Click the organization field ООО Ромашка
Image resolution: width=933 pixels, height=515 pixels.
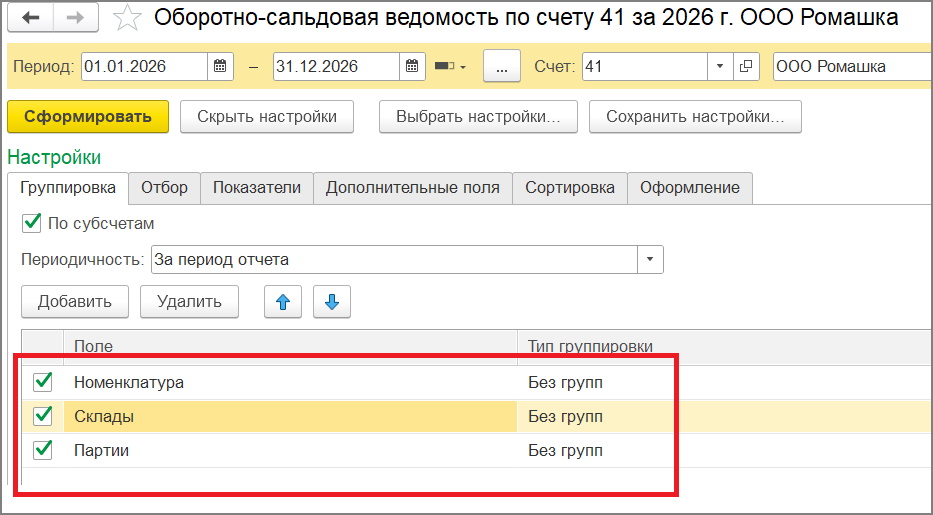pyautogui.click(x=853, y=66)
